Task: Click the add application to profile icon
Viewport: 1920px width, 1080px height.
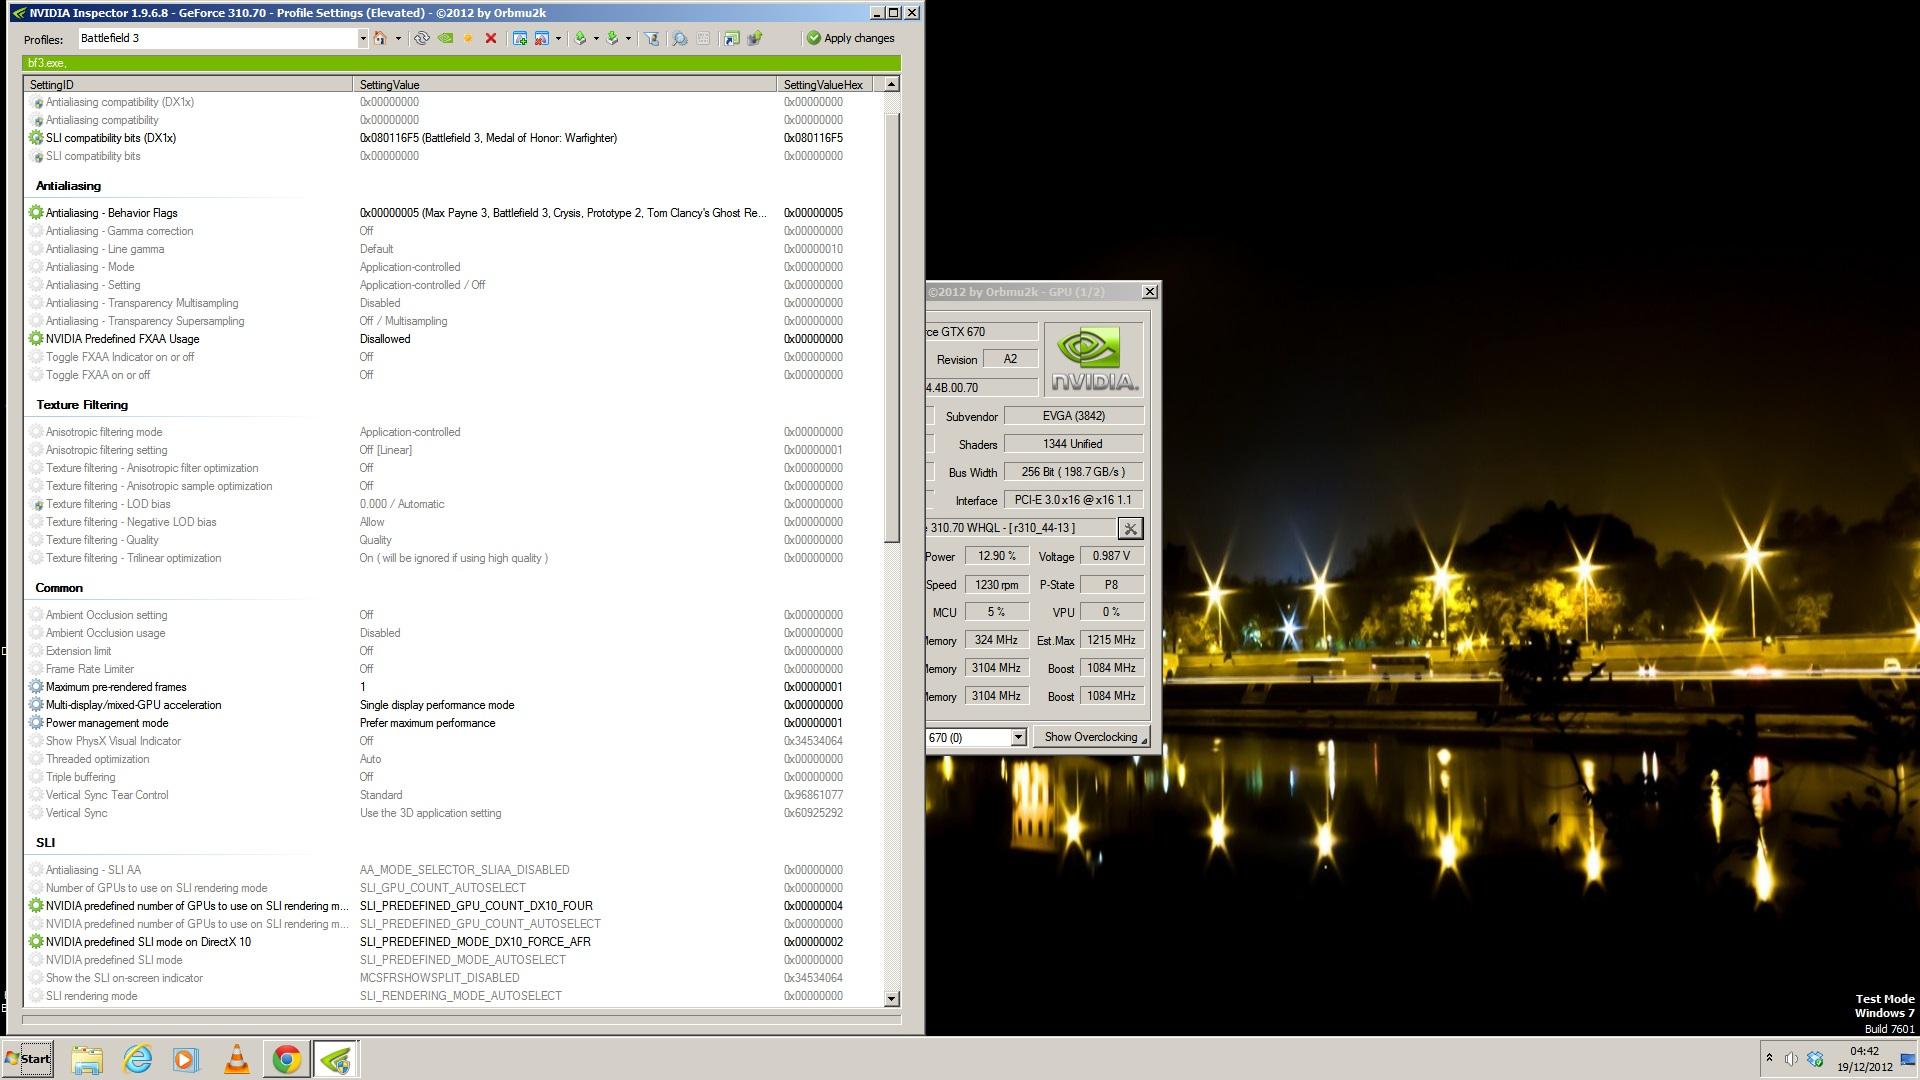Action: pyautogui.click(x=519, y=38)
